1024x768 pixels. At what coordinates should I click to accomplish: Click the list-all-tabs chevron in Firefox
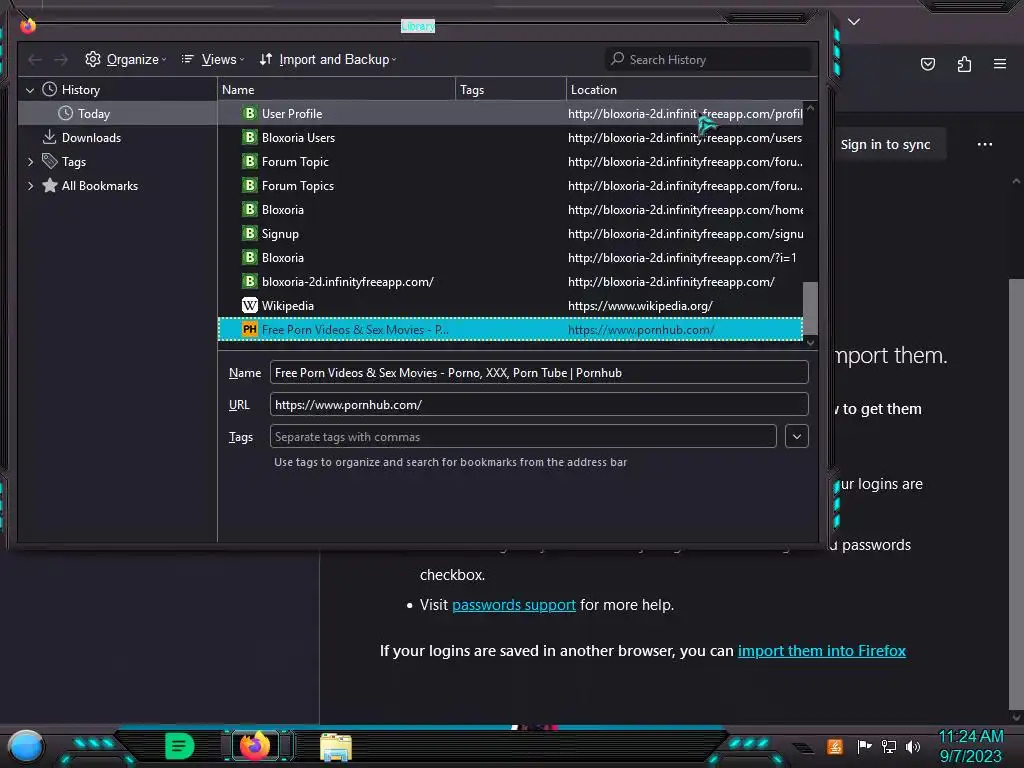click(854, 22)
